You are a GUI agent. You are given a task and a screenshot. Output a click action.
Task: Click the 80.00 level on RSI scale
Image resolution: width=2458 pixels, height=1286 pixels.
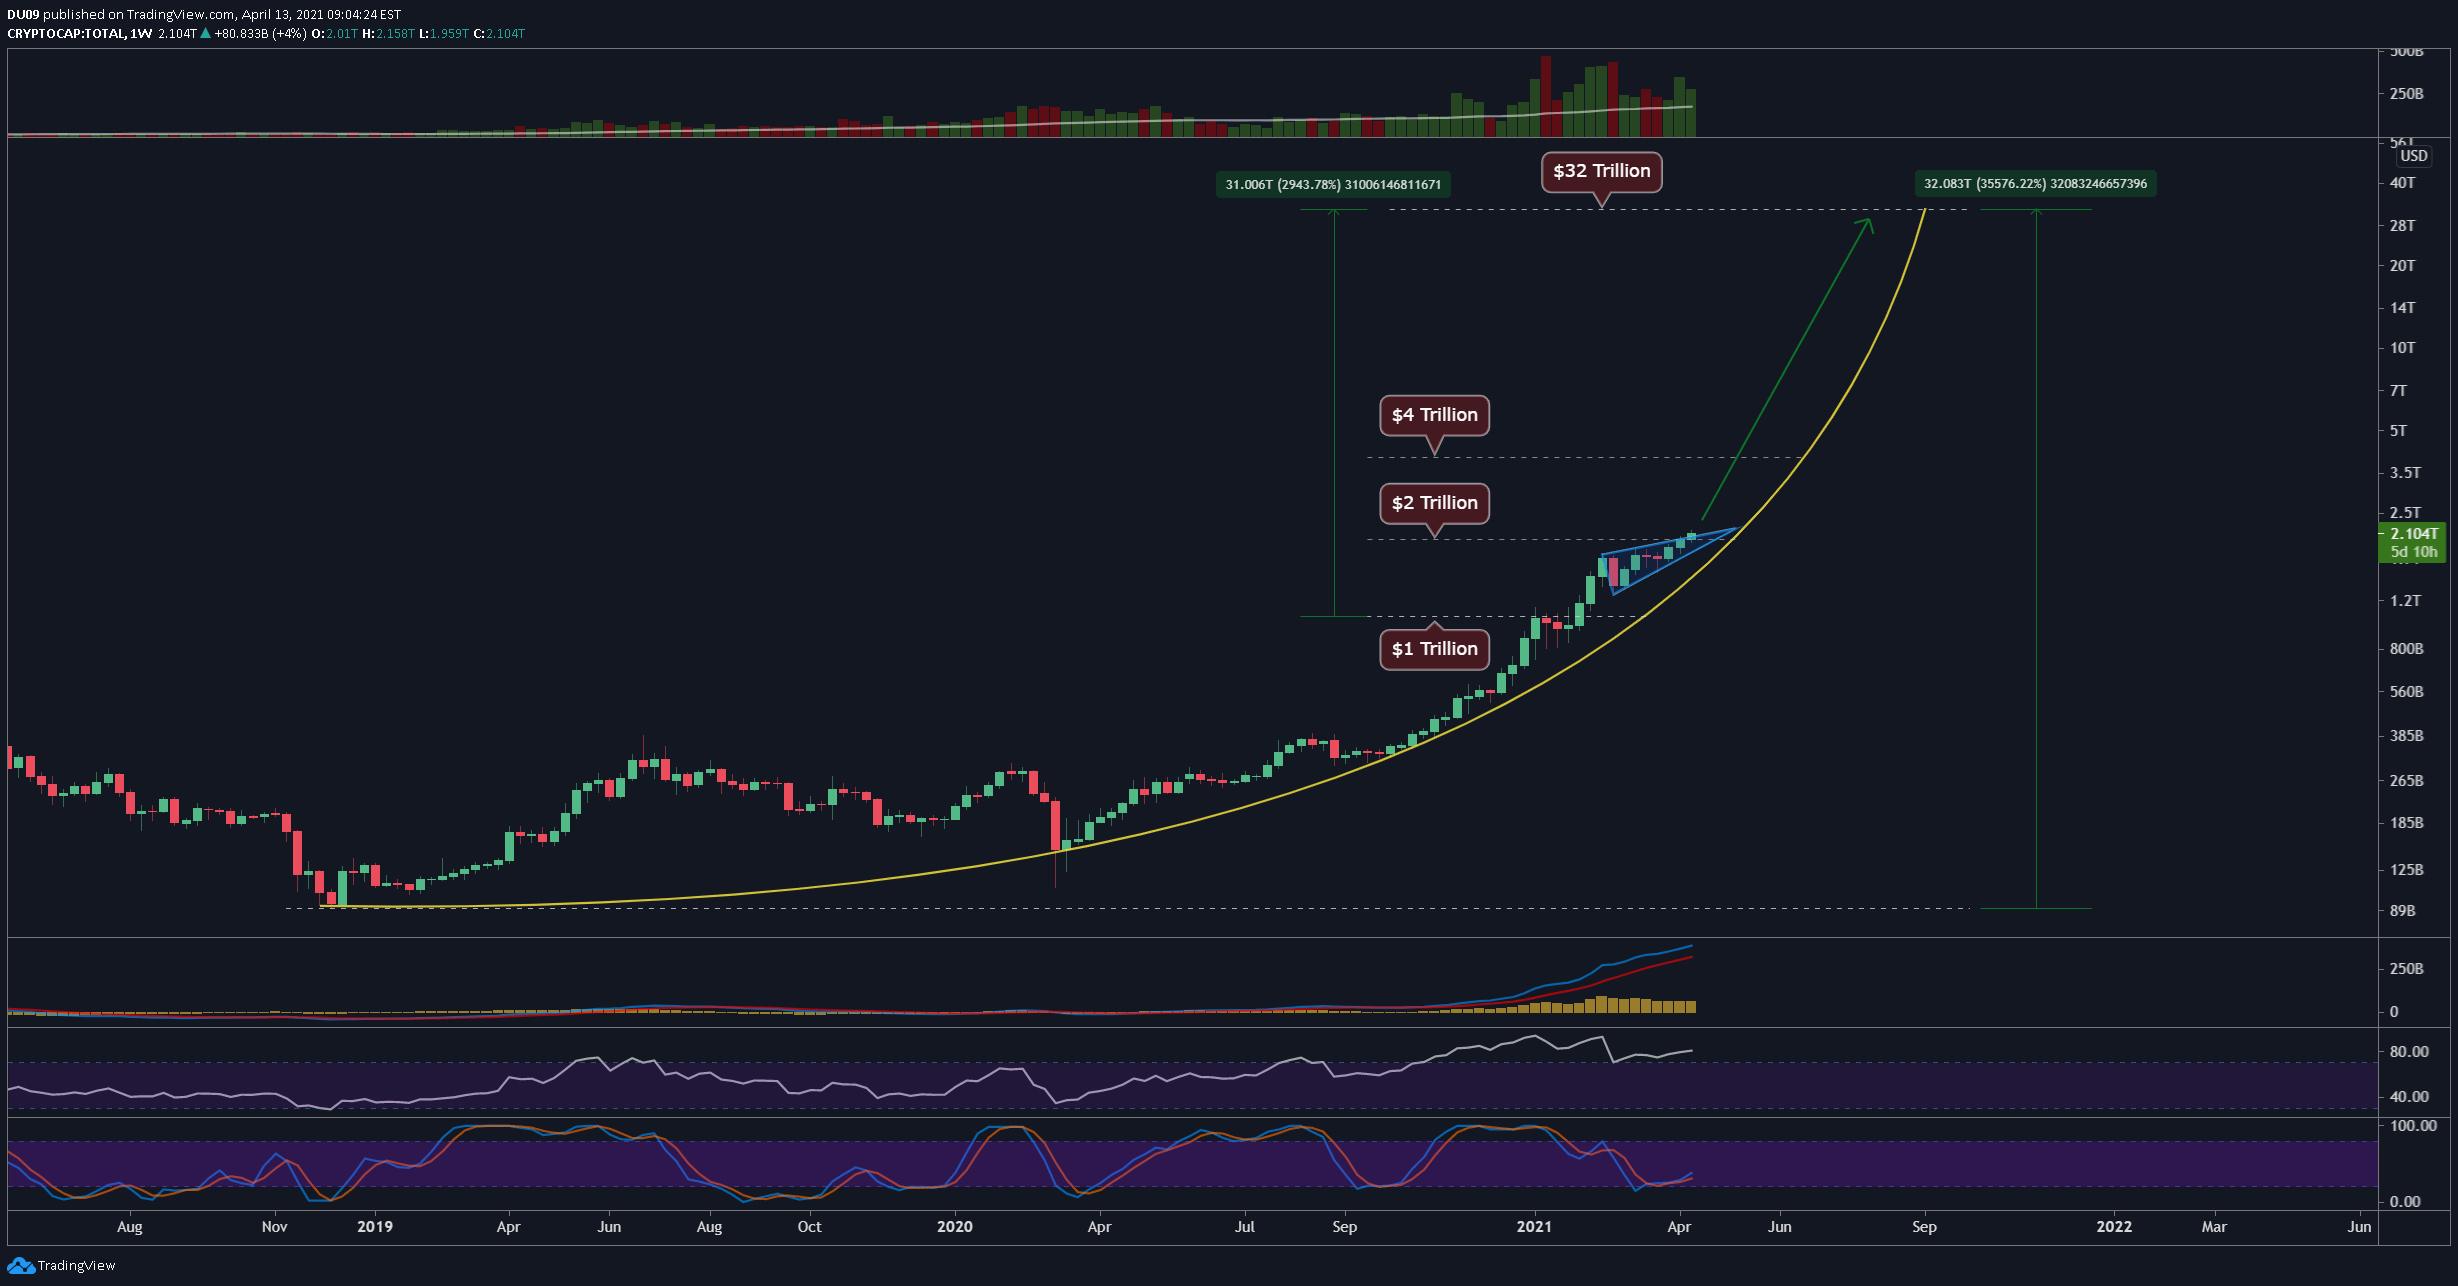click(x=2408, y=1052)
